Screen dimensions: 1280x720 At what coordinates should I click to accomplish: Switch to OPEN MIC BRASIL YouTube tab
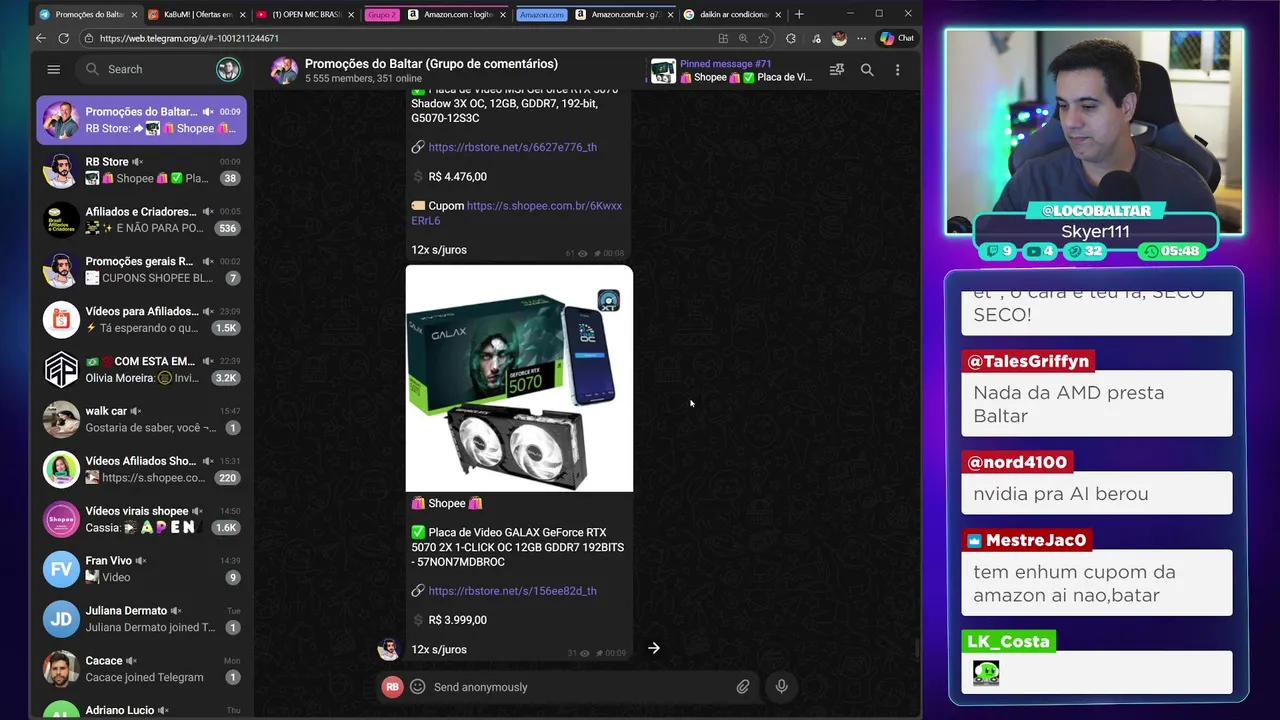click(306, 14)
